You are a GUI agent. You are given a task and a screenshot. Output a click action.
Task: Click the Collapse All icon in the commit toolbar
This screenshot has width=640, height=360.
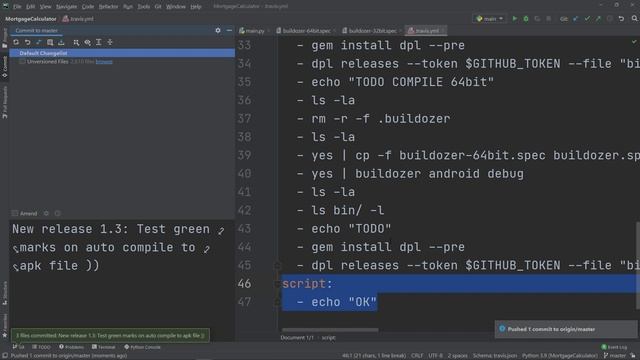[x=110, y=42]
